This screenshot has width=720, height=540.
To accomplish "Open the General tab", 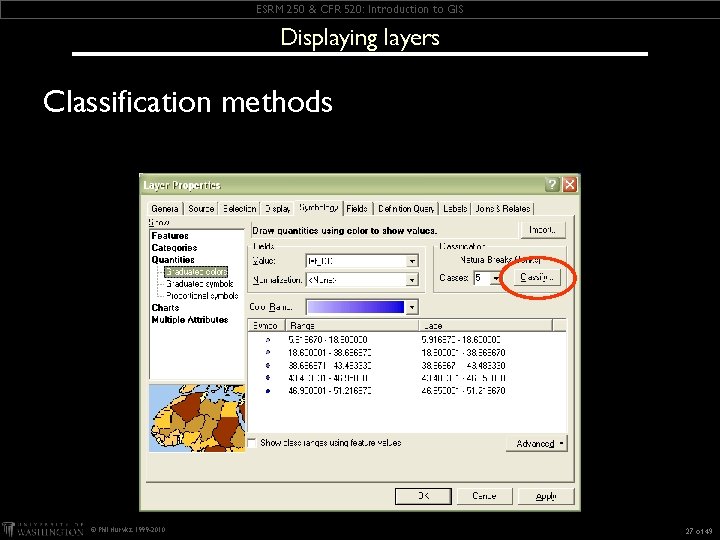I will pos(165,209).
